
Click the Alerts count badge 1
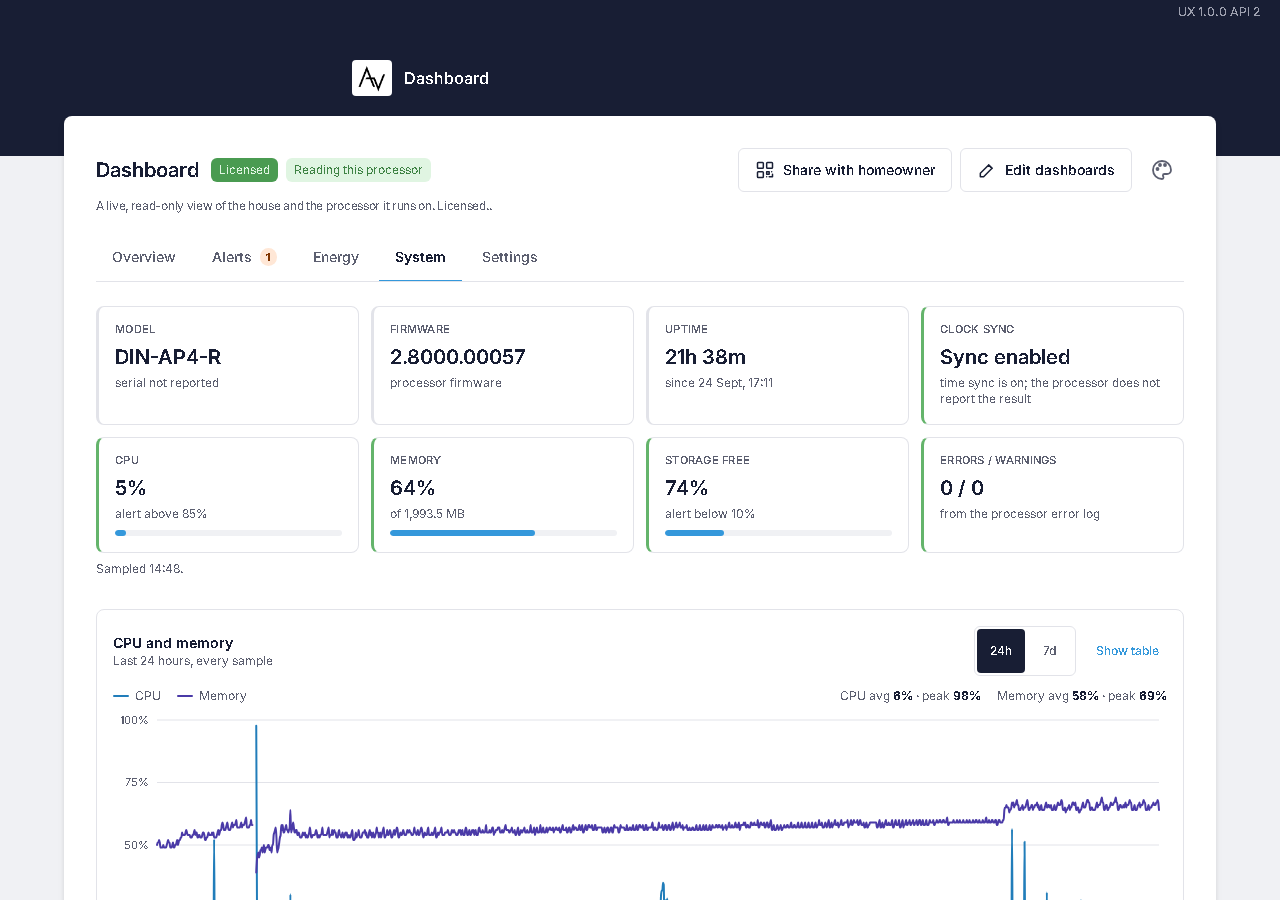tap(268, 257)
